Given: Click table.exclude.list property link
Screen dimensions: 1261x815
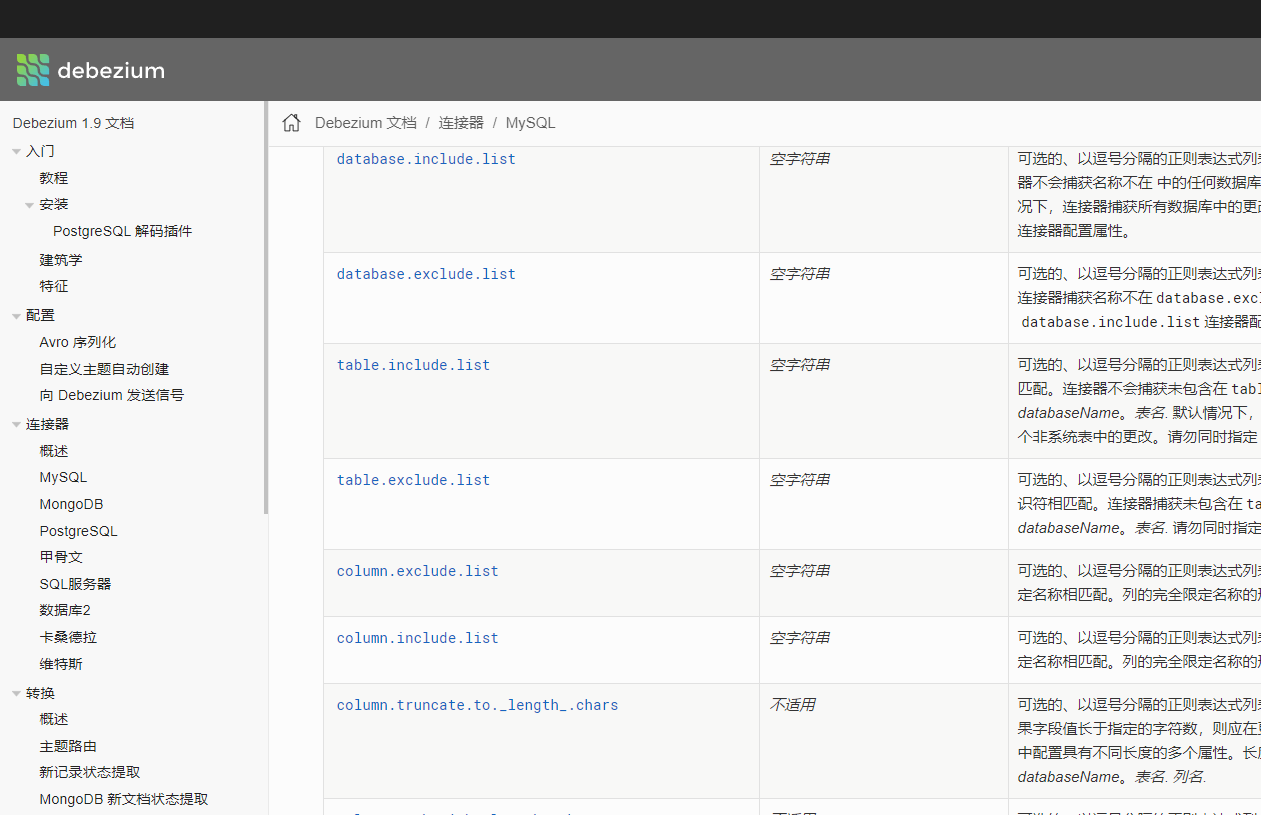Looking at the screenshot, I should point(414,480).
